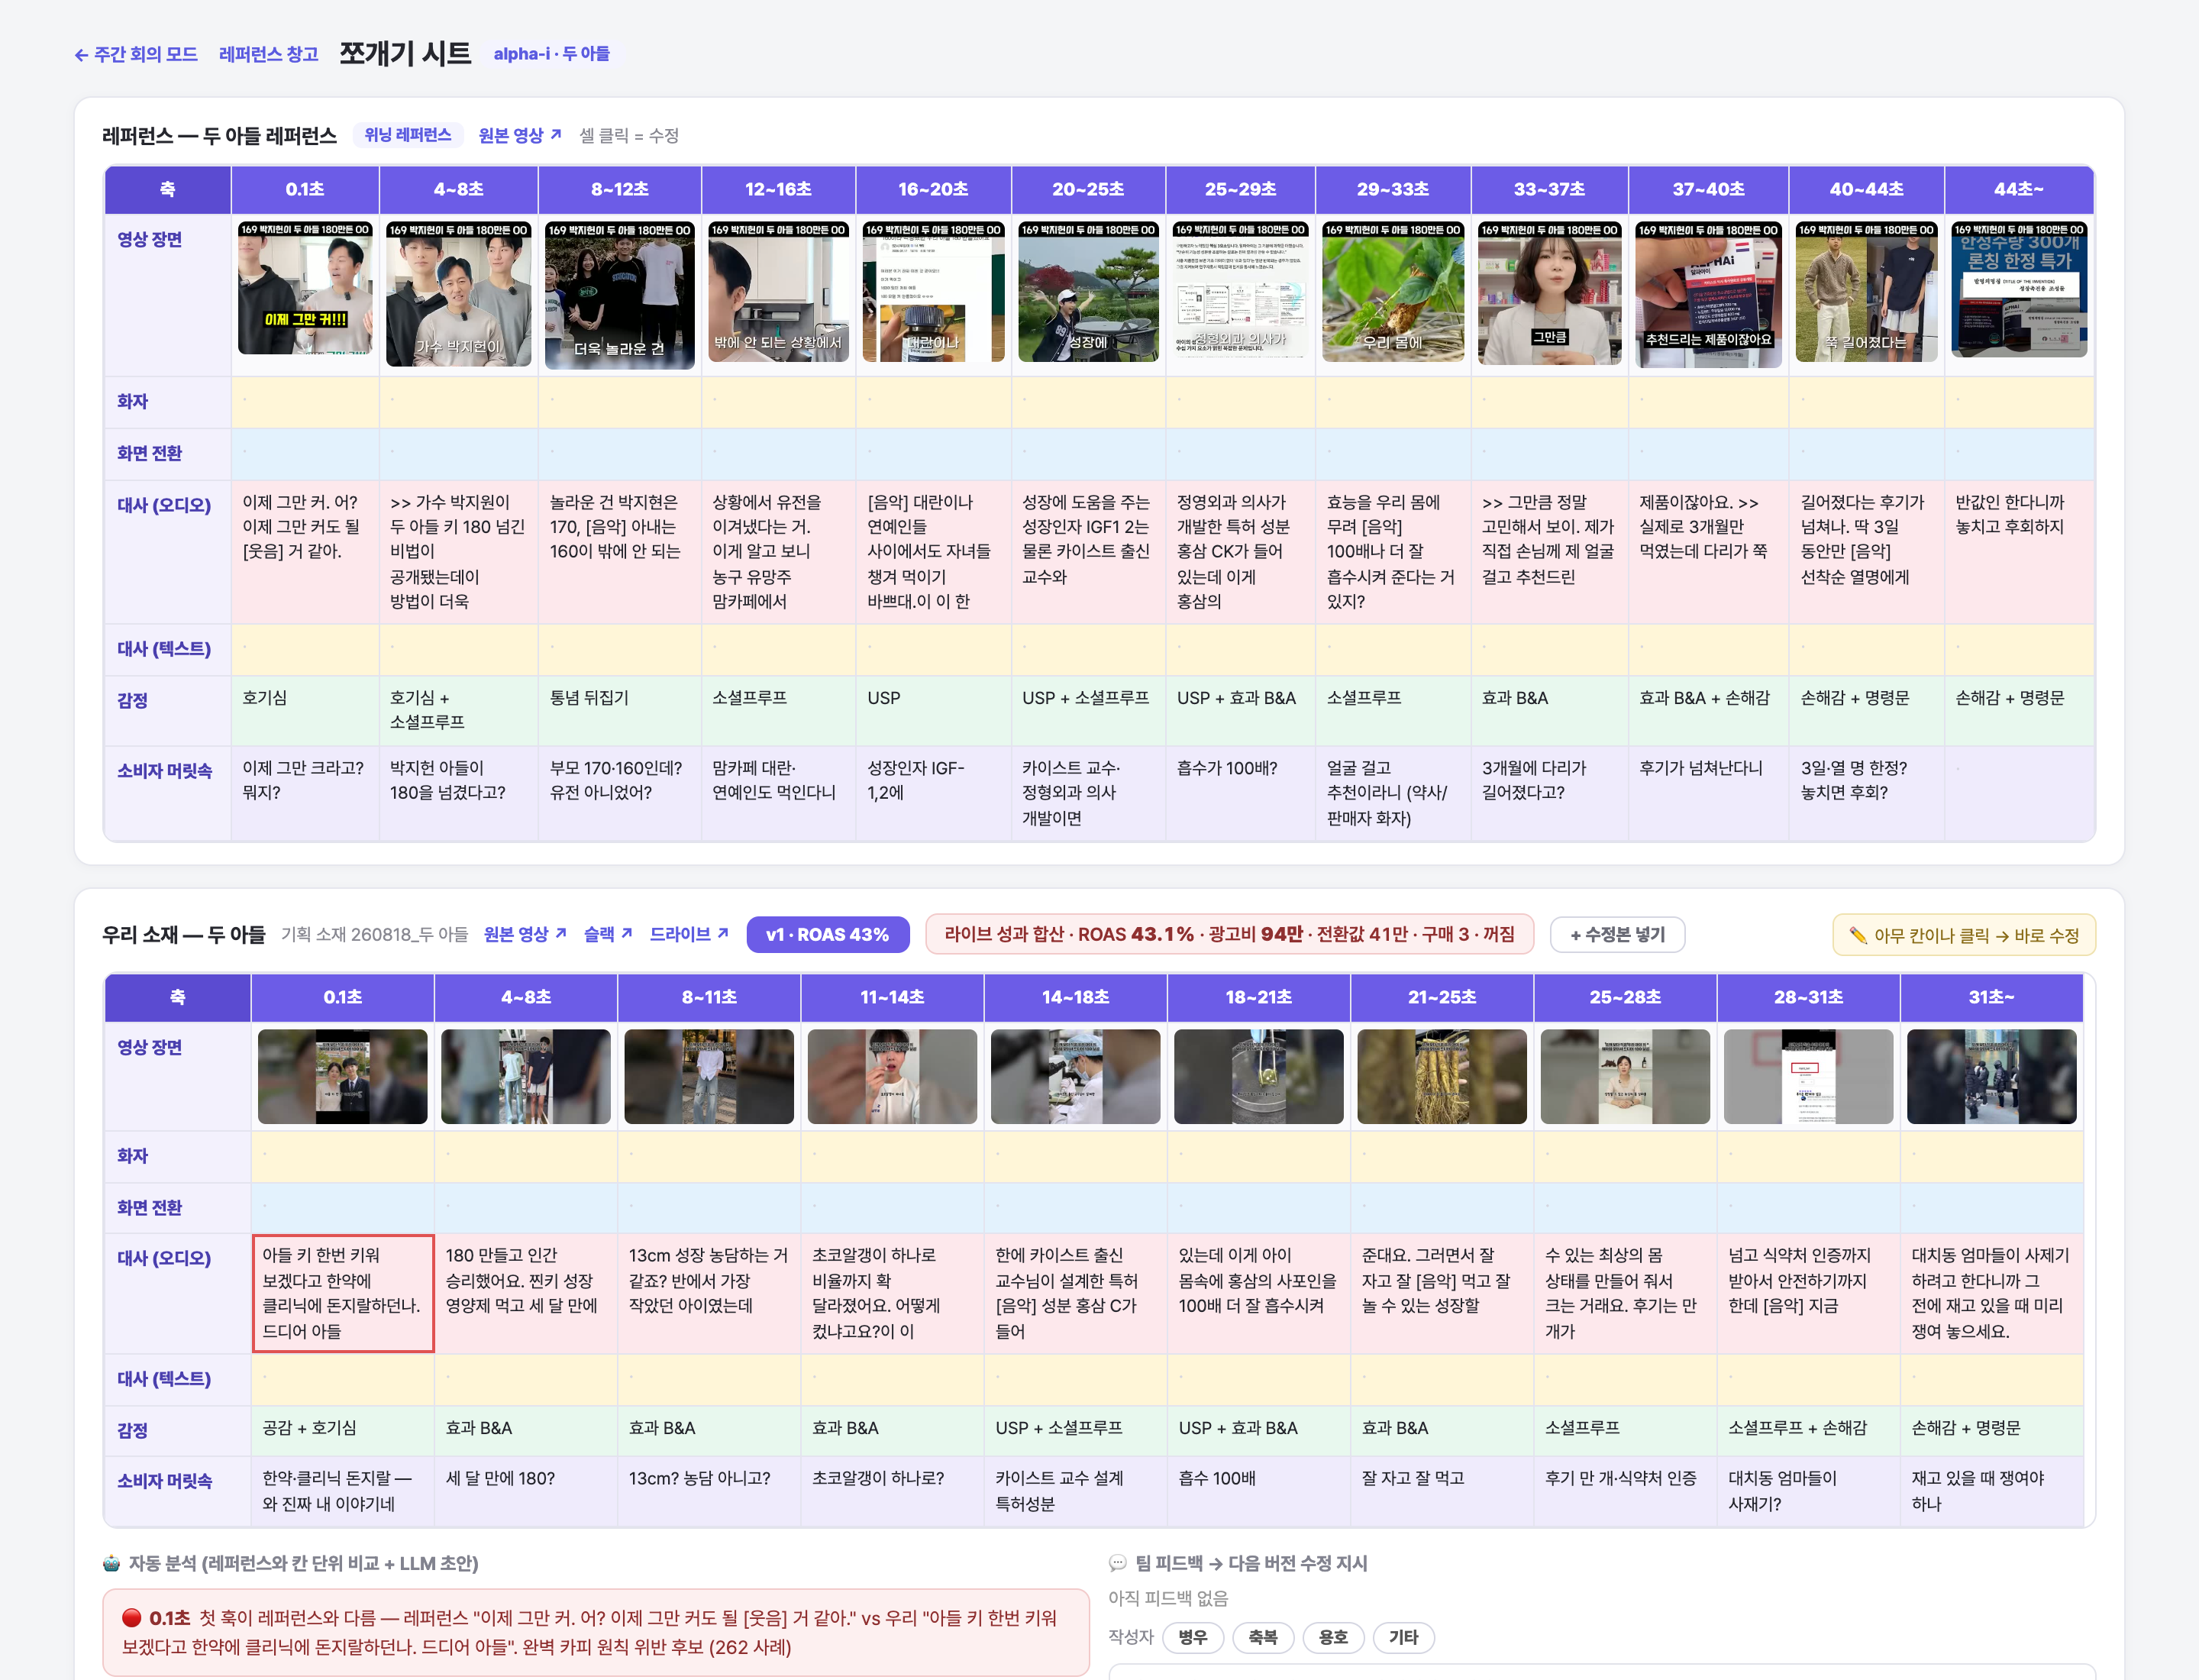Click the alpha-i · 두 아들 tag
The image size is (2199, 1680).
[x=551, y=54]
